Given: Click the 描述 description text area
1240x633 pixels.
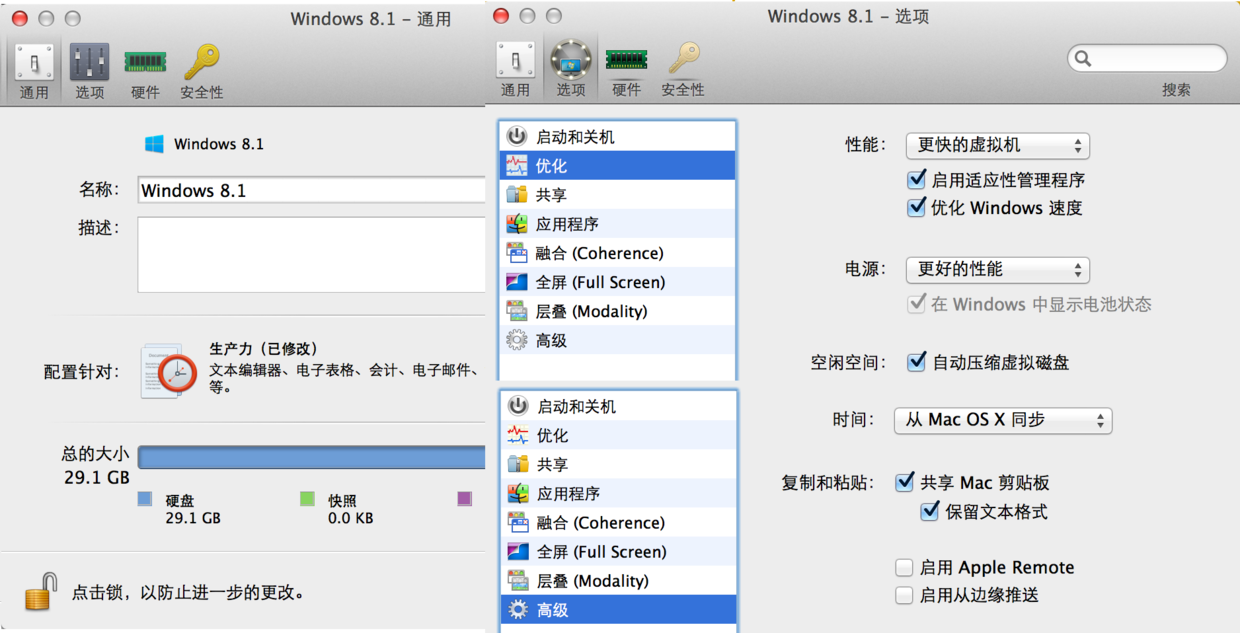Looking at the screenshot, I should [311, 255].
